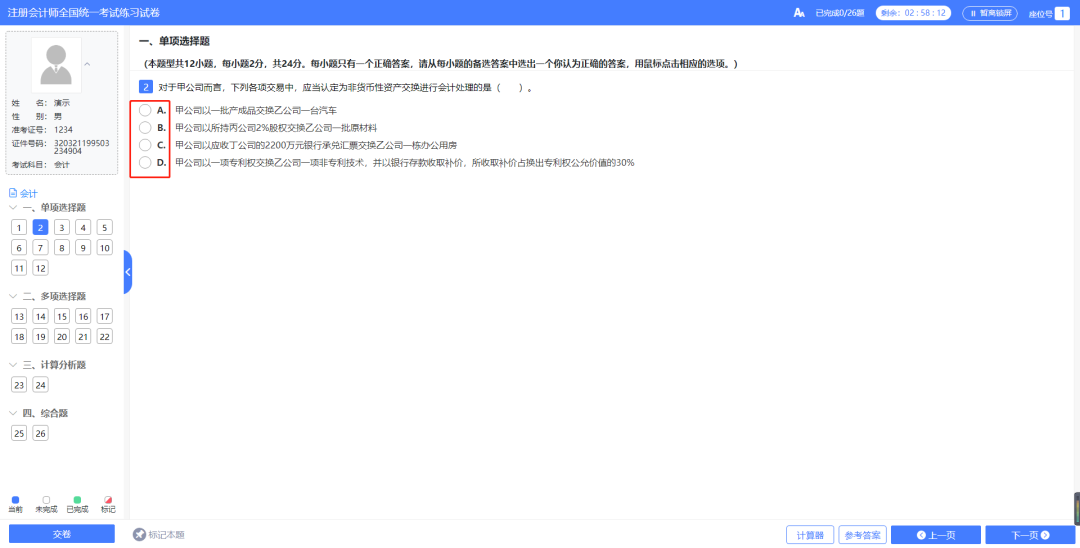Go to question 20
The width and height of the screenshot is (1080, 548).
[62, 337]
